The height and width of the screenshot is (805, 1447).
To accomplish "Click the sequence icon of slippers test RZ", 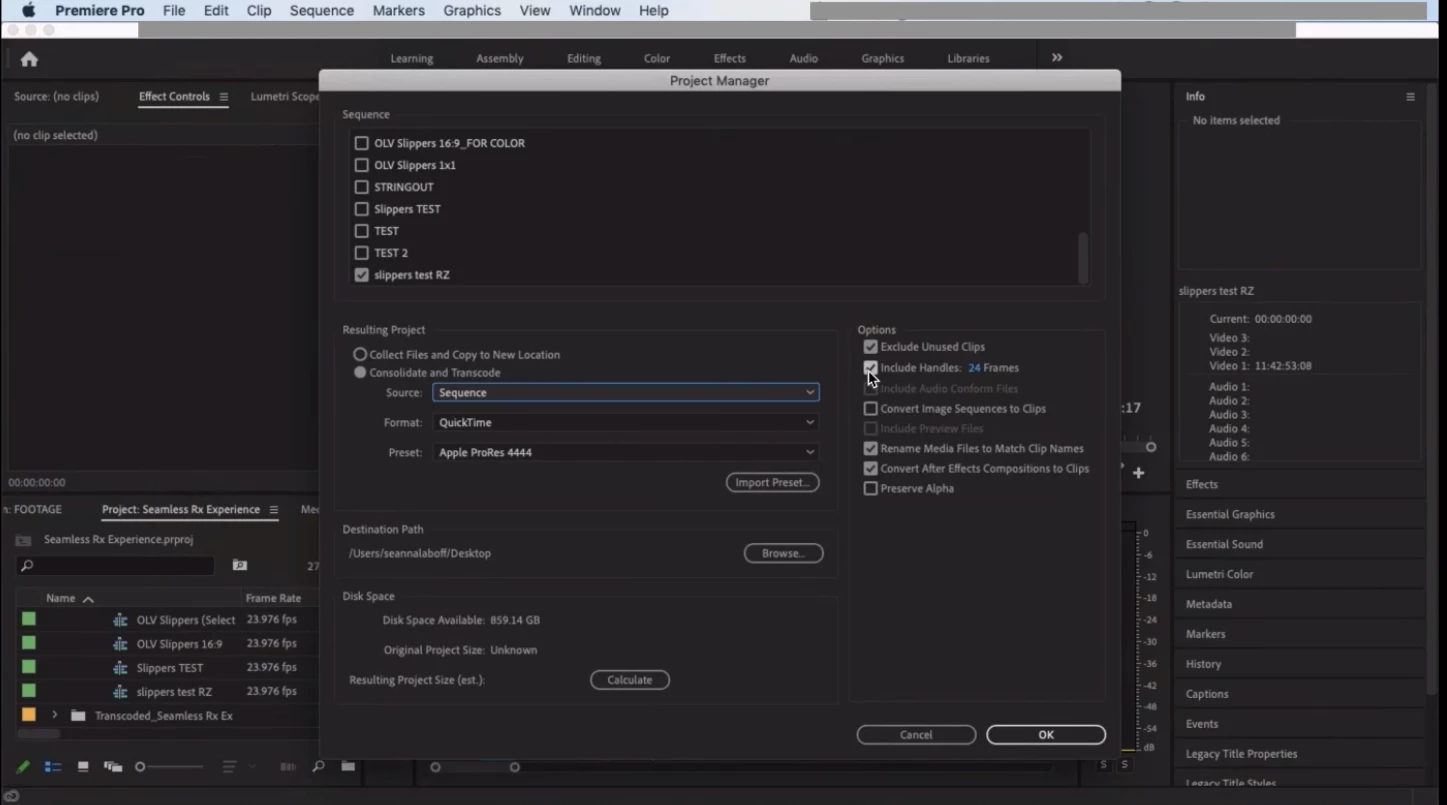I will (121, 692).
